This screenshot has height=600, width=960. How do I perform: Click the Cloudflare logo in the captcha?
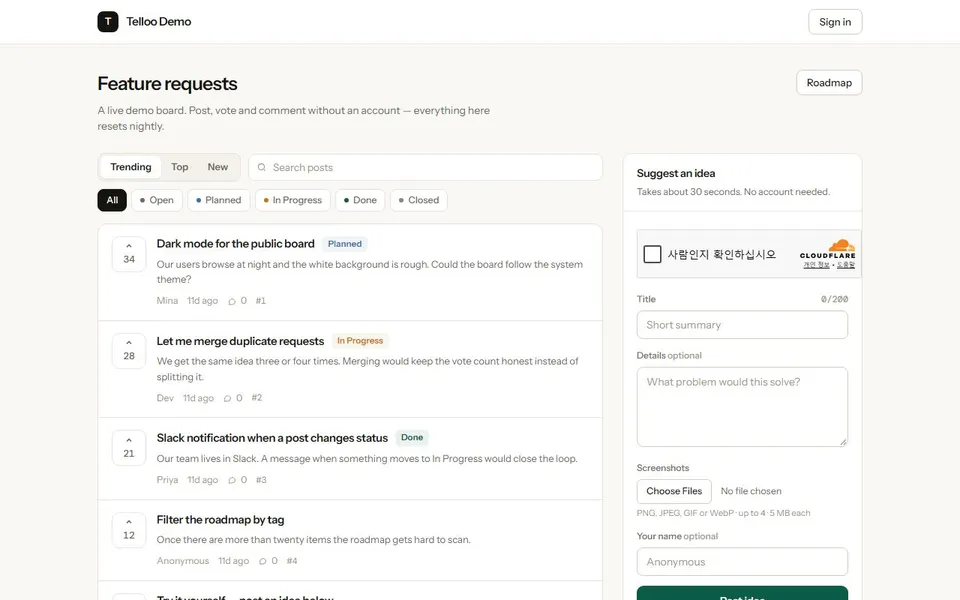point(828,248)
